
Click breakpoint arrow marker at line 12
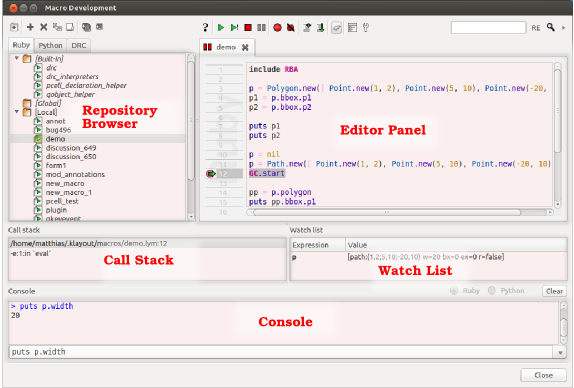tap(211, 174)
